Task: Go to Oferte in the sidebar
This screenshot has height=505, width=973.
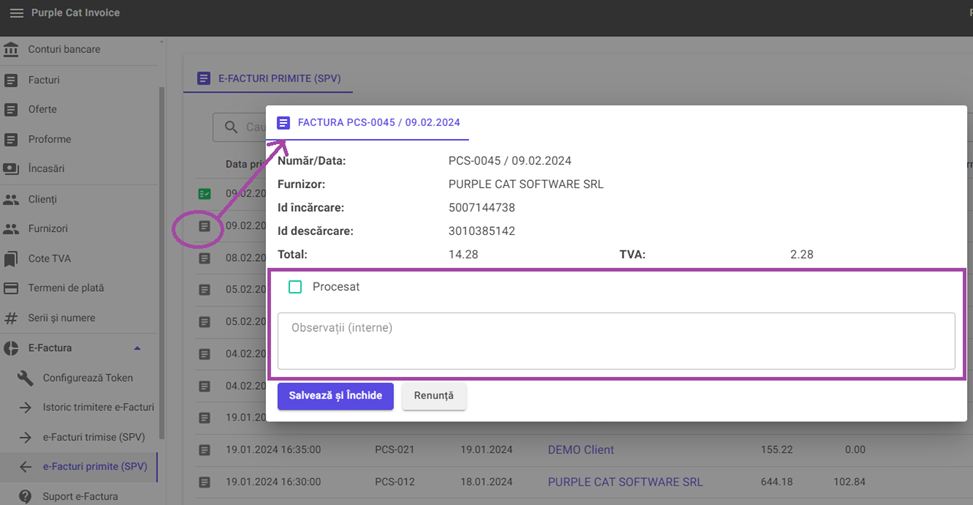Action: [x=42, y=109]
